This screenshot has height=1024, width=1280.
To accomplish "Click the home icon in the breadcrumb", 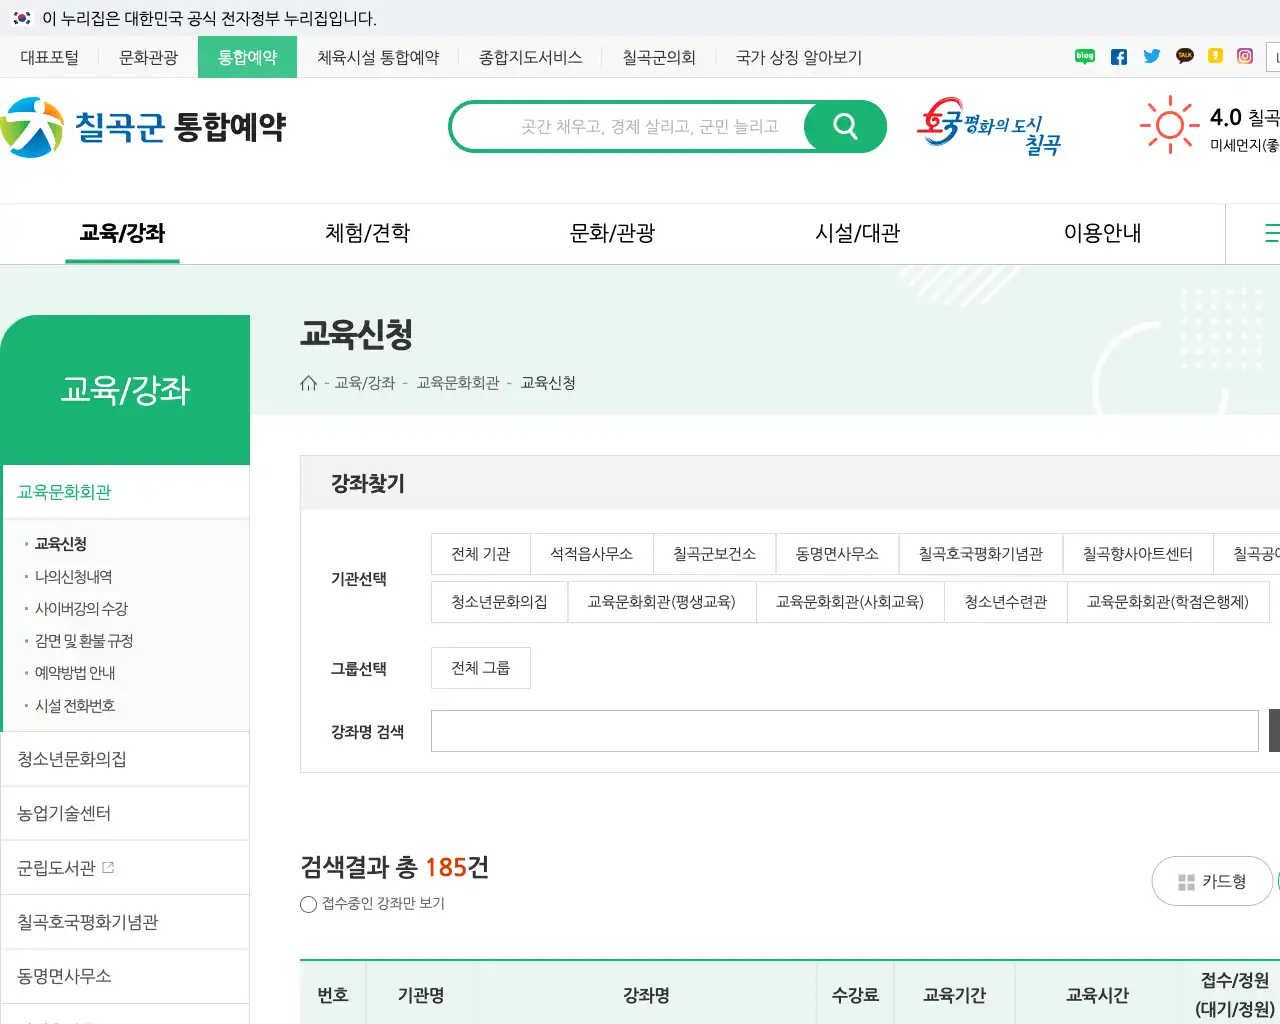I will tap(309, 382).
